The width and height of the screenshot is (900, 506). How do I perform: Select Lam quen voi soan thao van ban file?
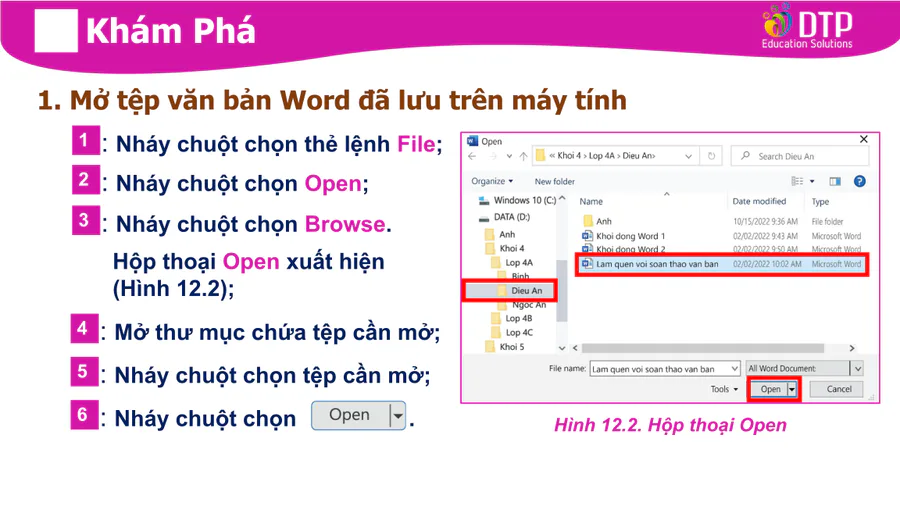(x=656, y=264)
